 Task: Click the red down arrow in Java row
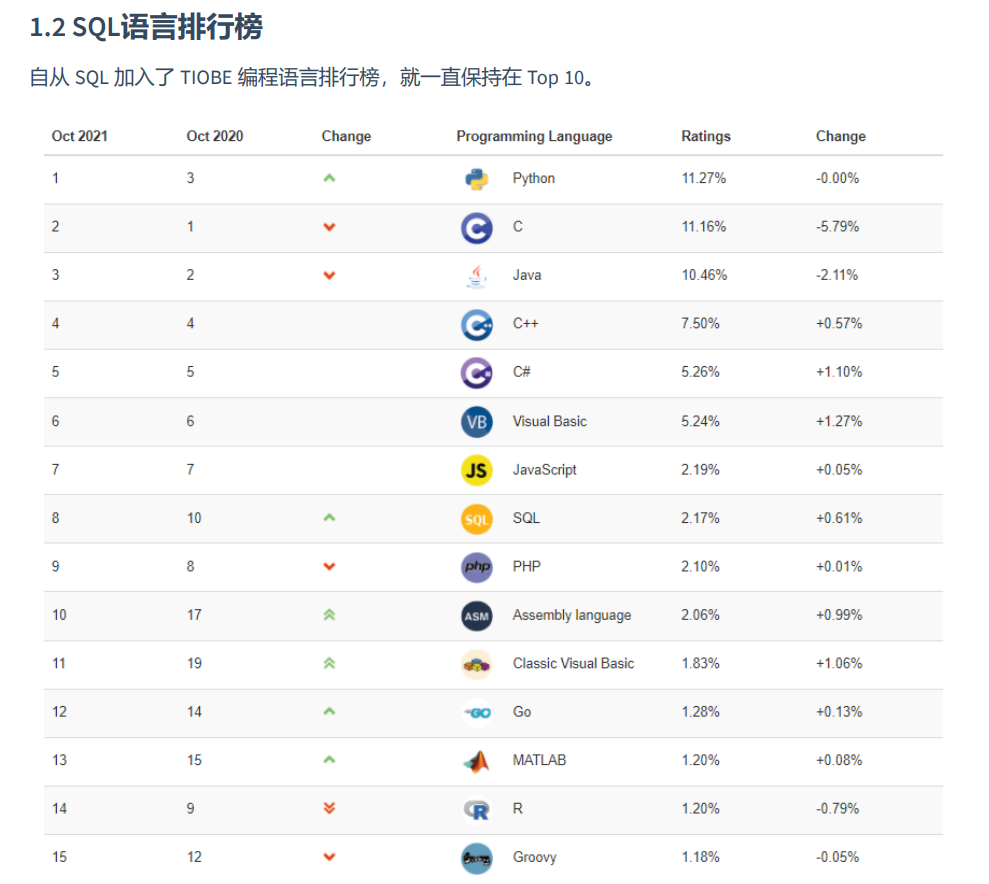pos(329,276)
